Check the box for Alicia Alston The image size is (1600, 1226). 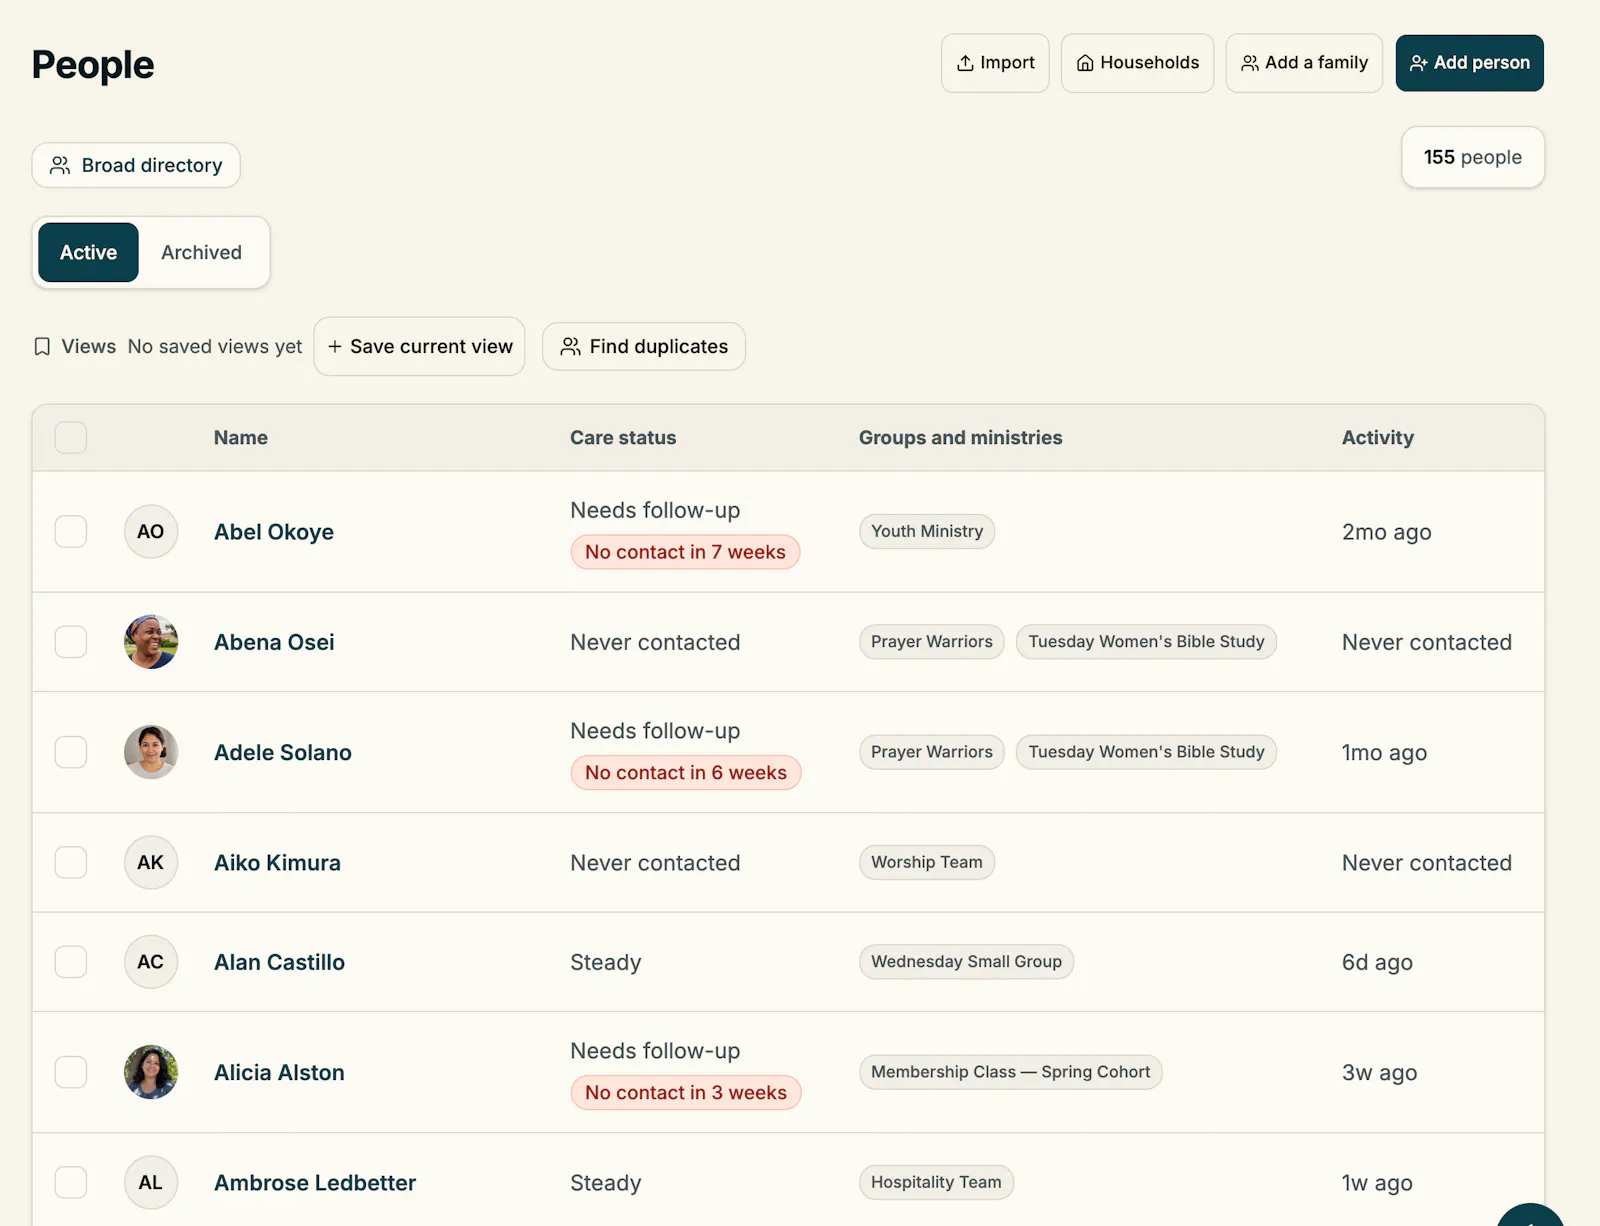pyautogui.click(x=71, y=1072)
